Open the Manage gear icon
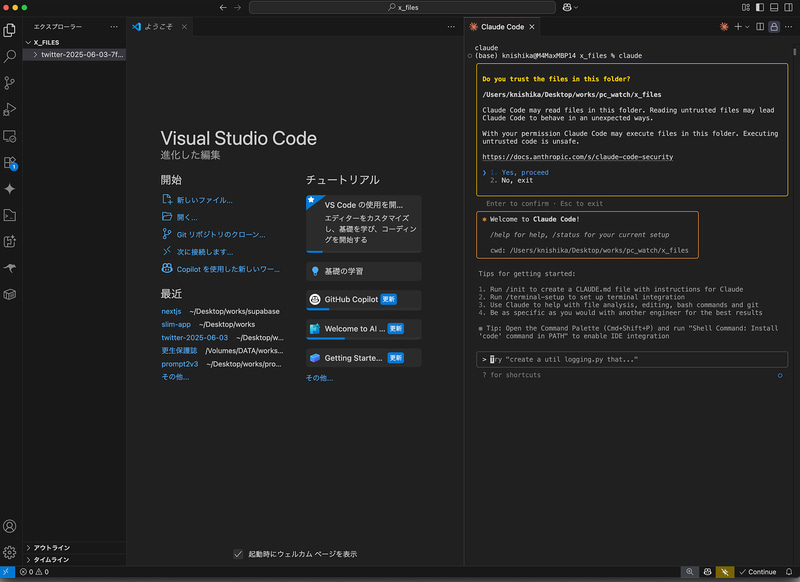This screenshot has width=800, height=582. click(x=10, y=552)
